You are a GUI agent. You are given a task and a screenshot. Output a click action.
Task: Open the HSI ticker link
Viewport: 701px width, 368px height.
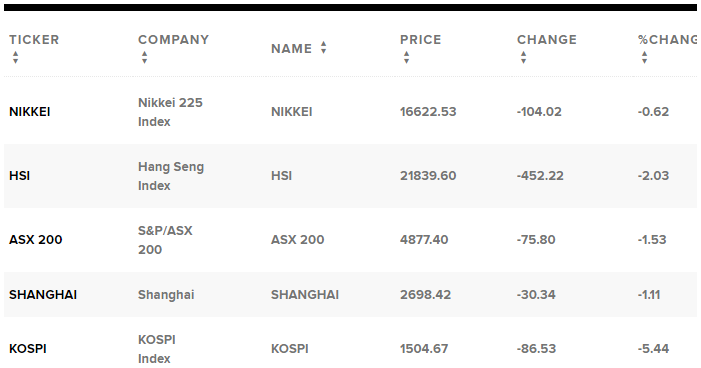(x=20, y=176)
